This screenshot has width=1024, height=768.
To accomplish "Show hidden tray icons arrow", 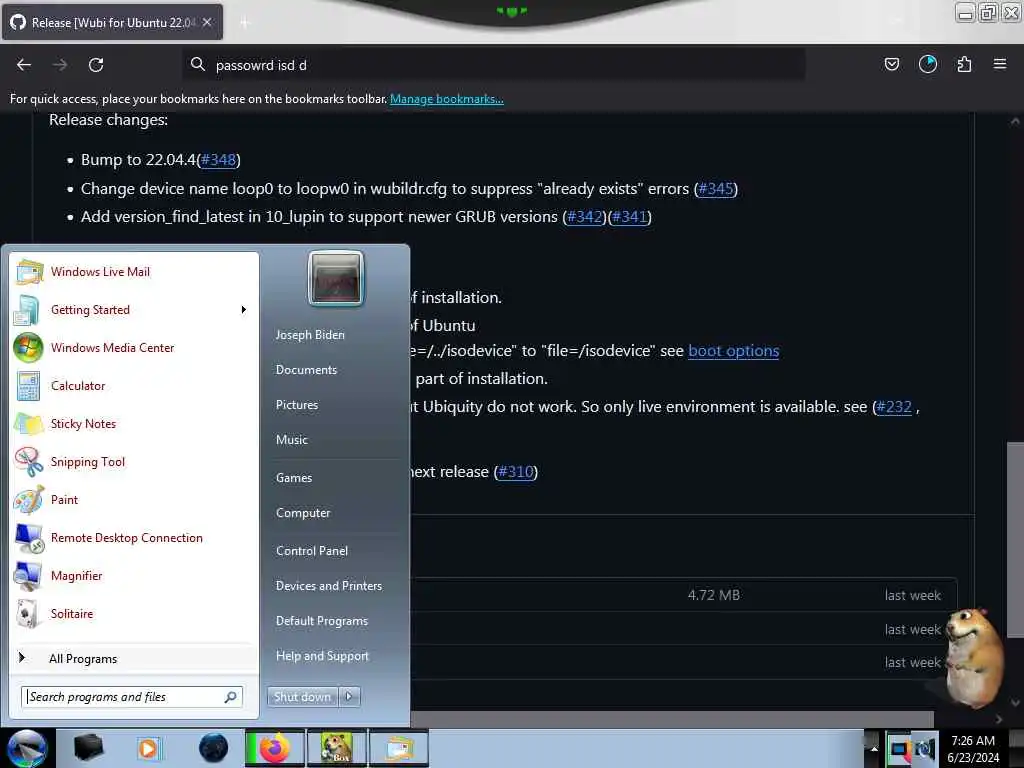I will pyautogui.click(x=874, y=749).
